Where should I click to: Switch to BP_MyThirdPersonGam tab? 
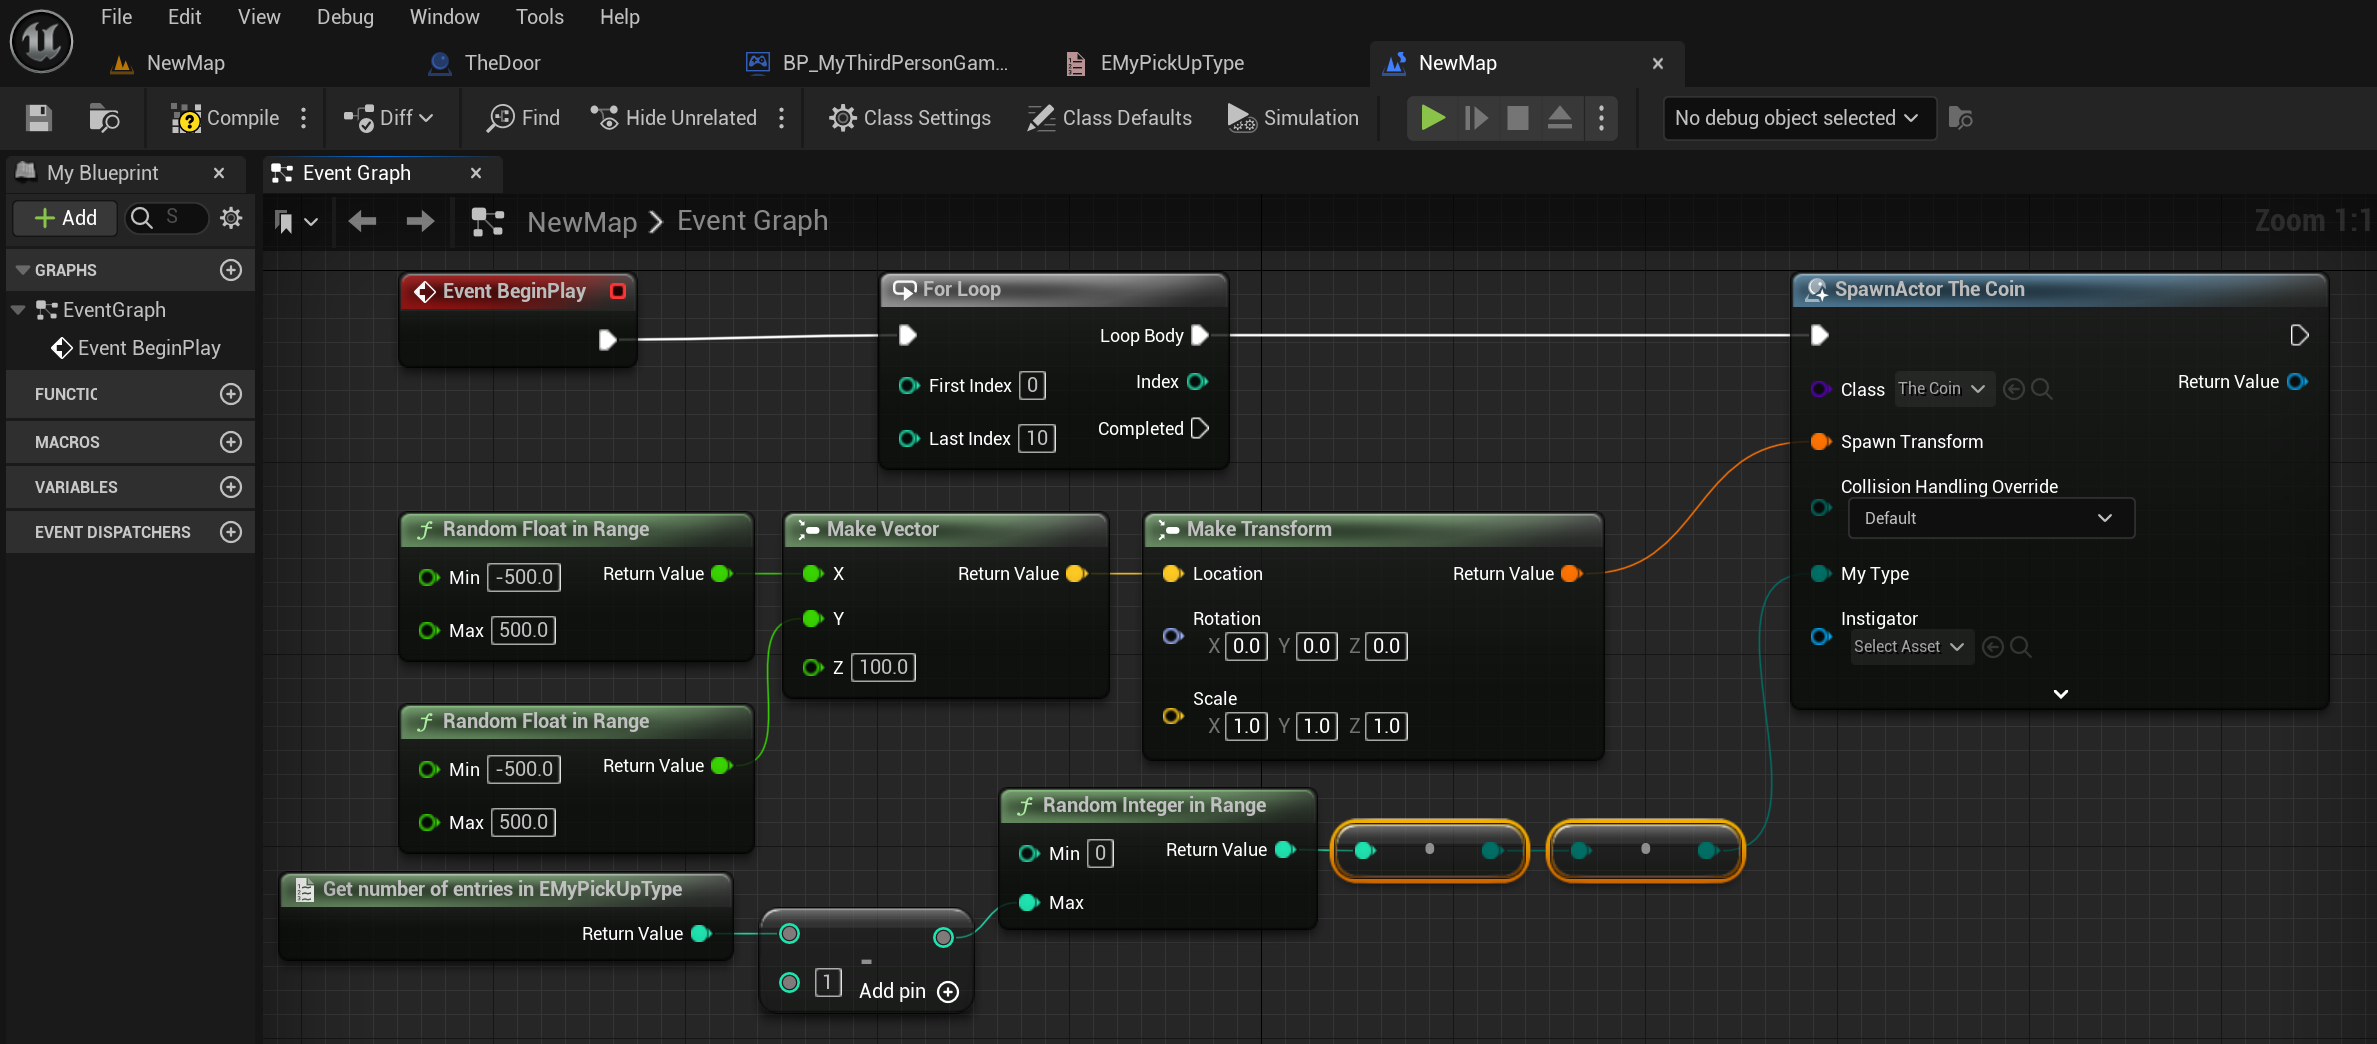[877, 63]
